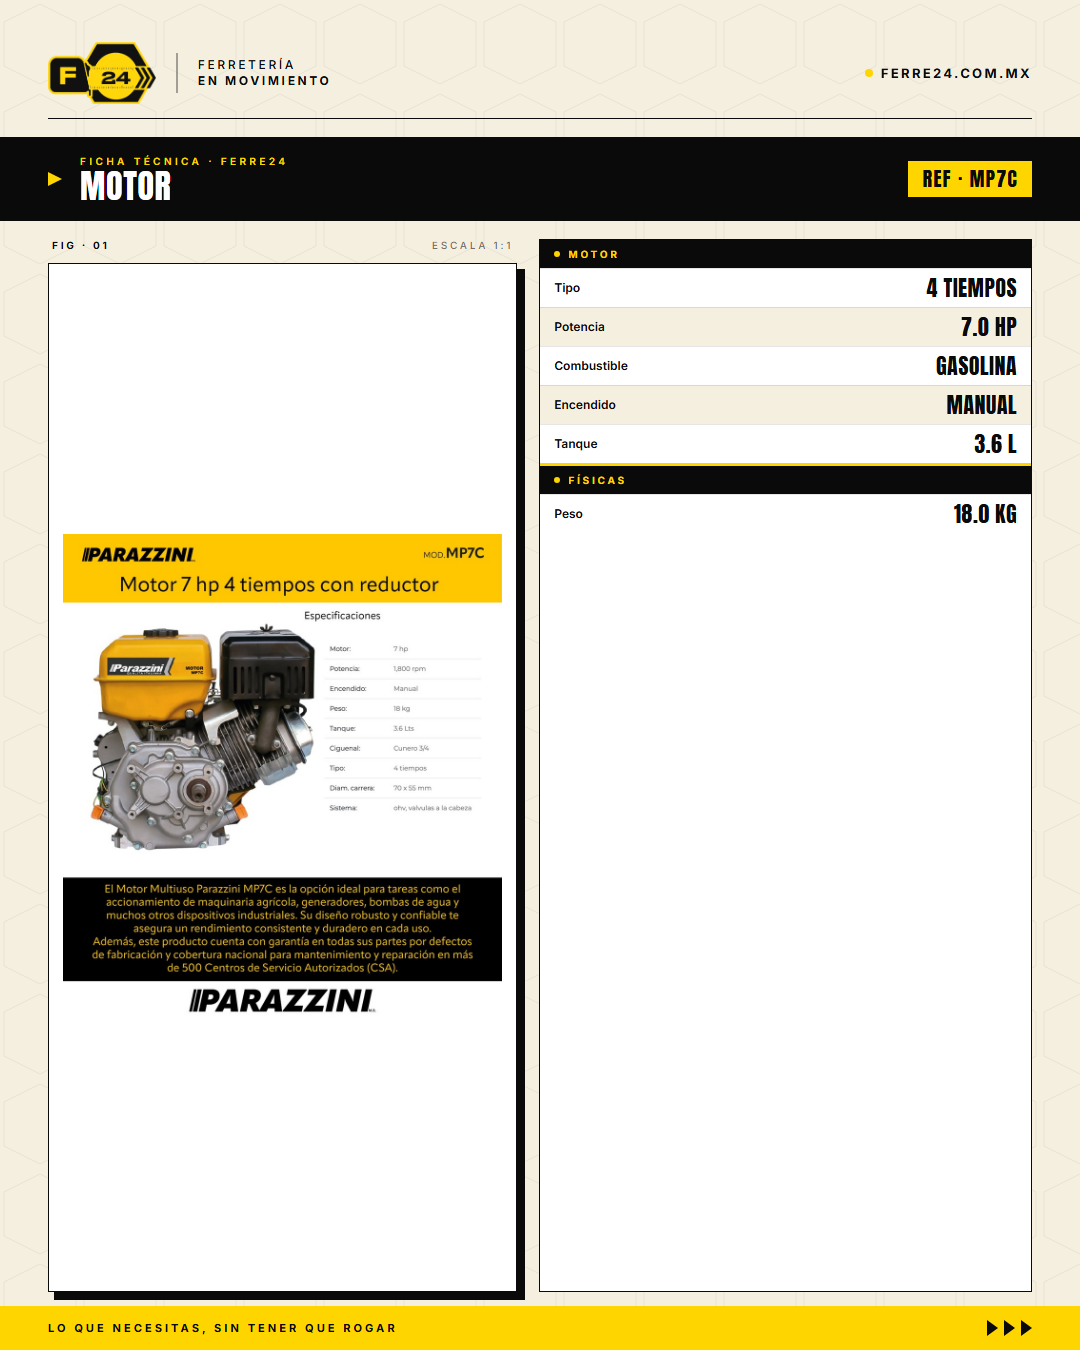Click 'FERRETERÍA EN MOVIMIENTO' tagline
1080x1350 pixels.
pyautogui.click(x=264, y=73)
